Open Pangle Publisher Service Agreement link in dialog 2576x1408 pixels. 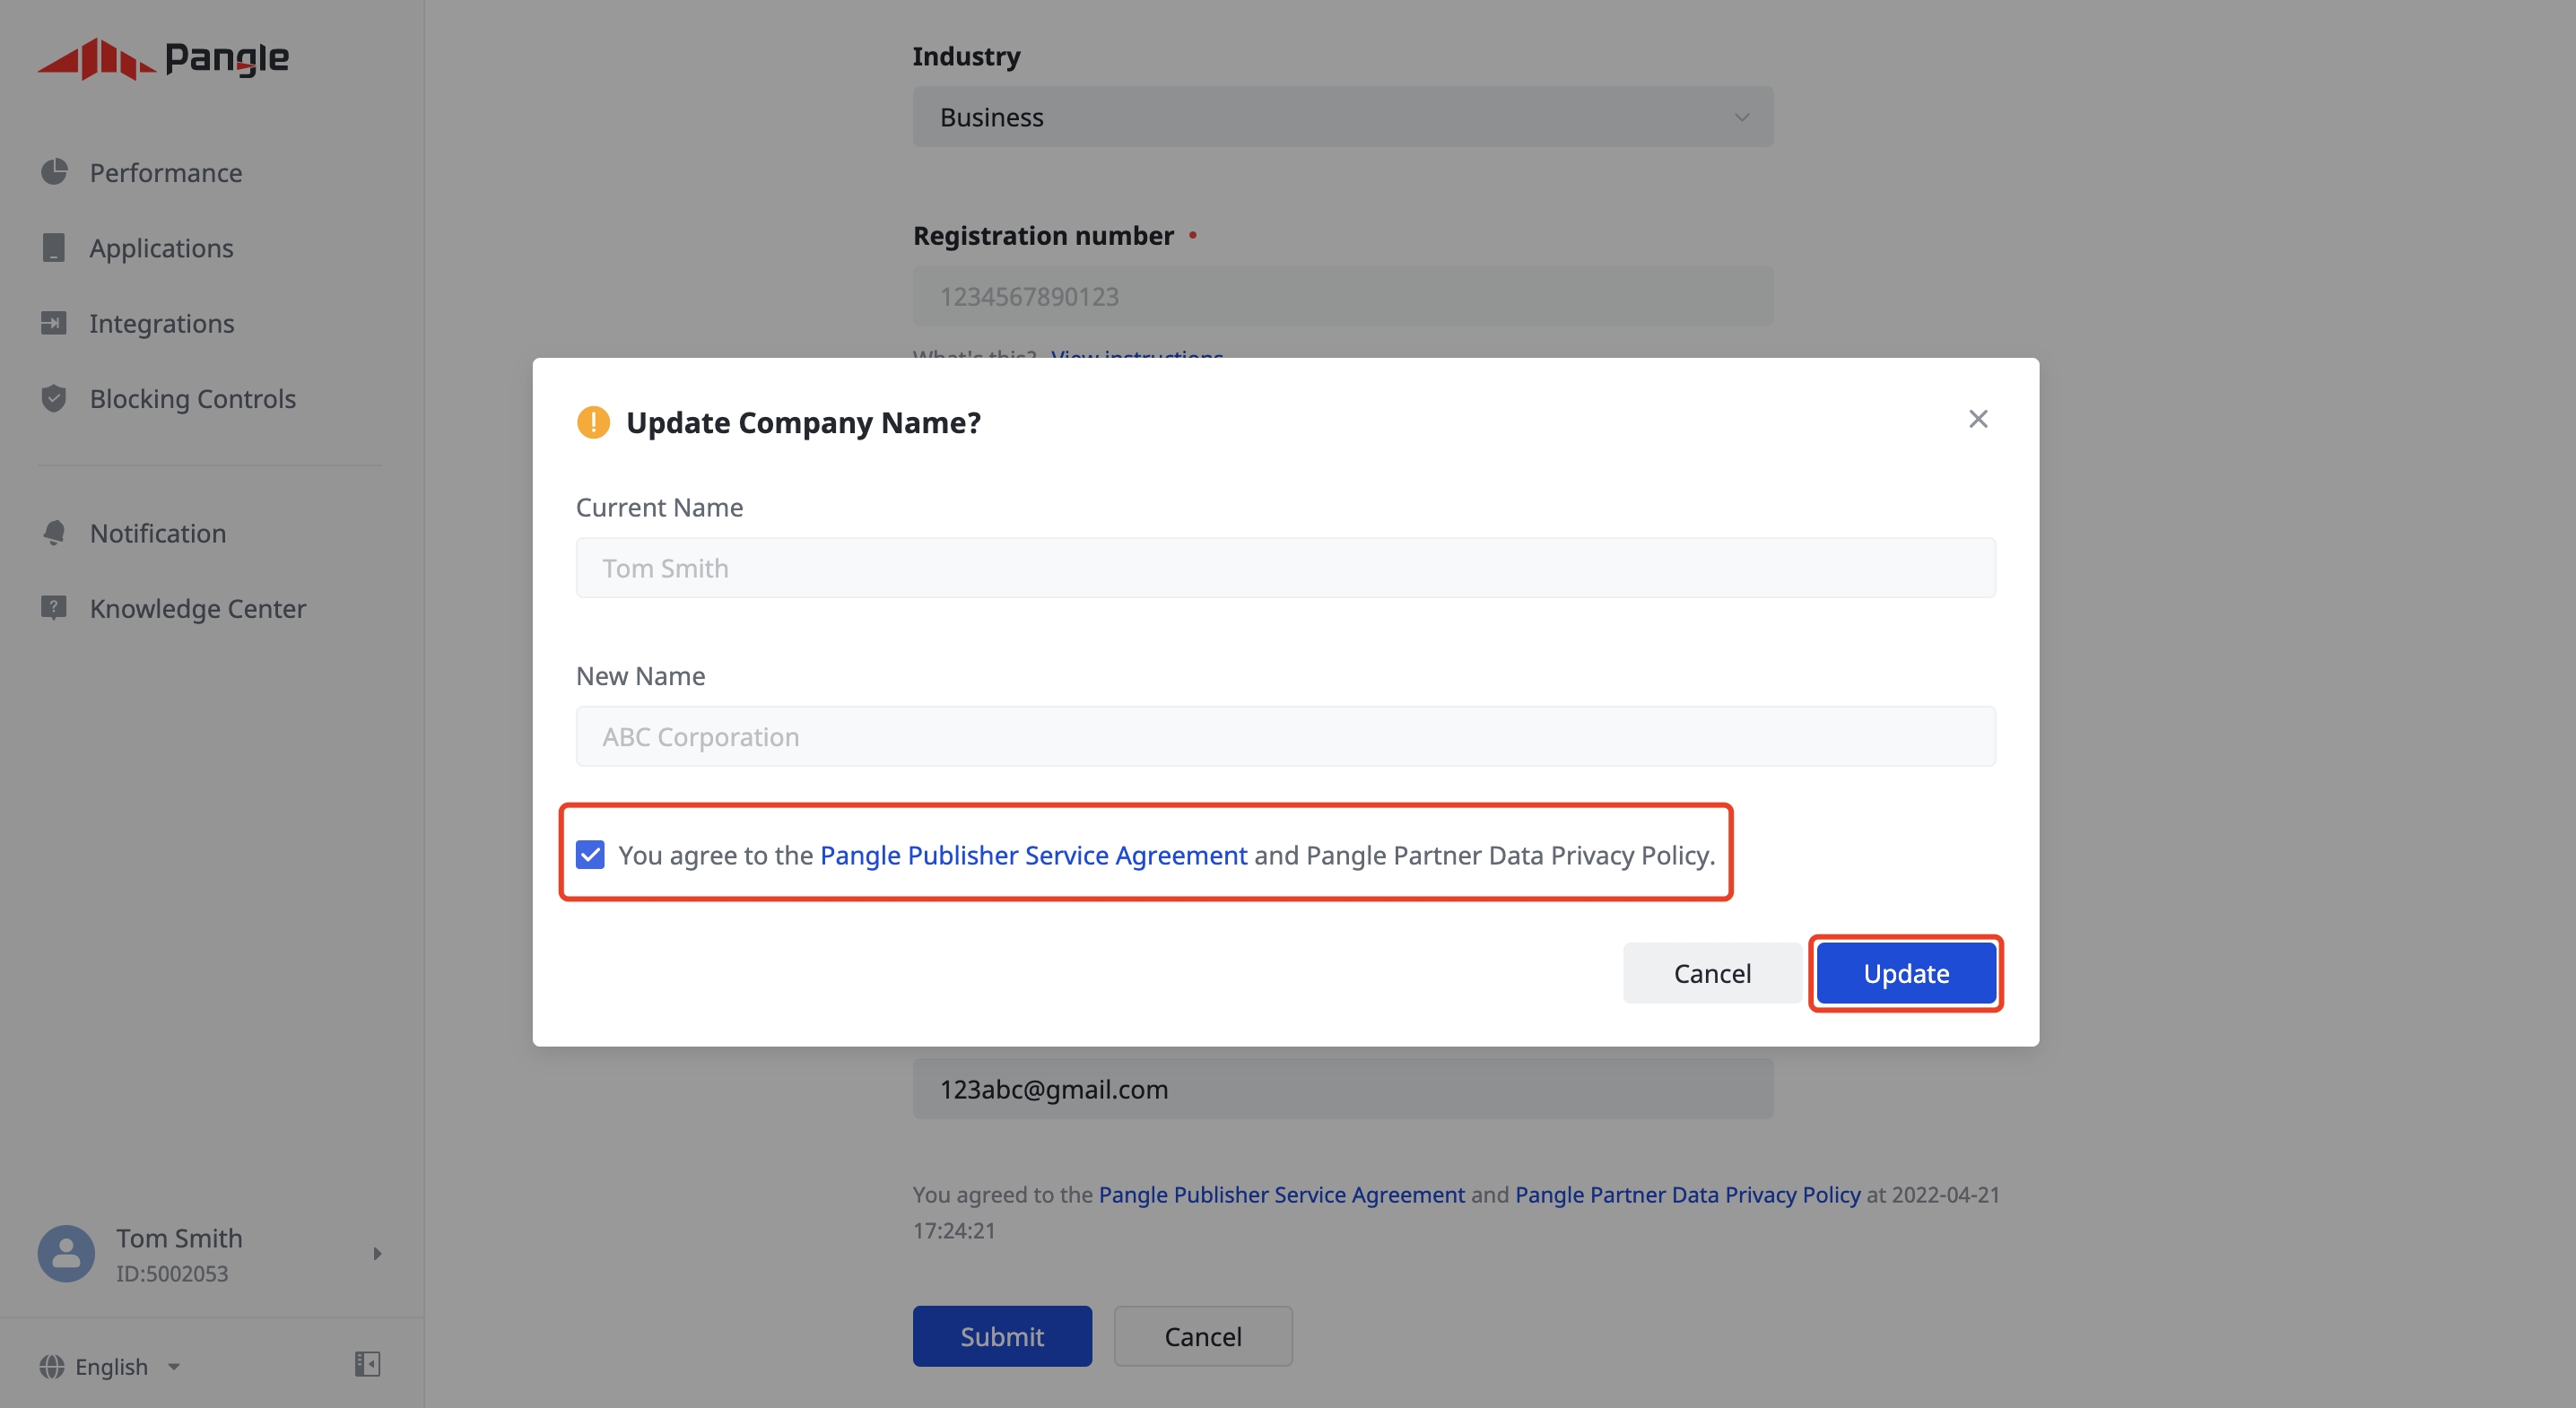1033,855
